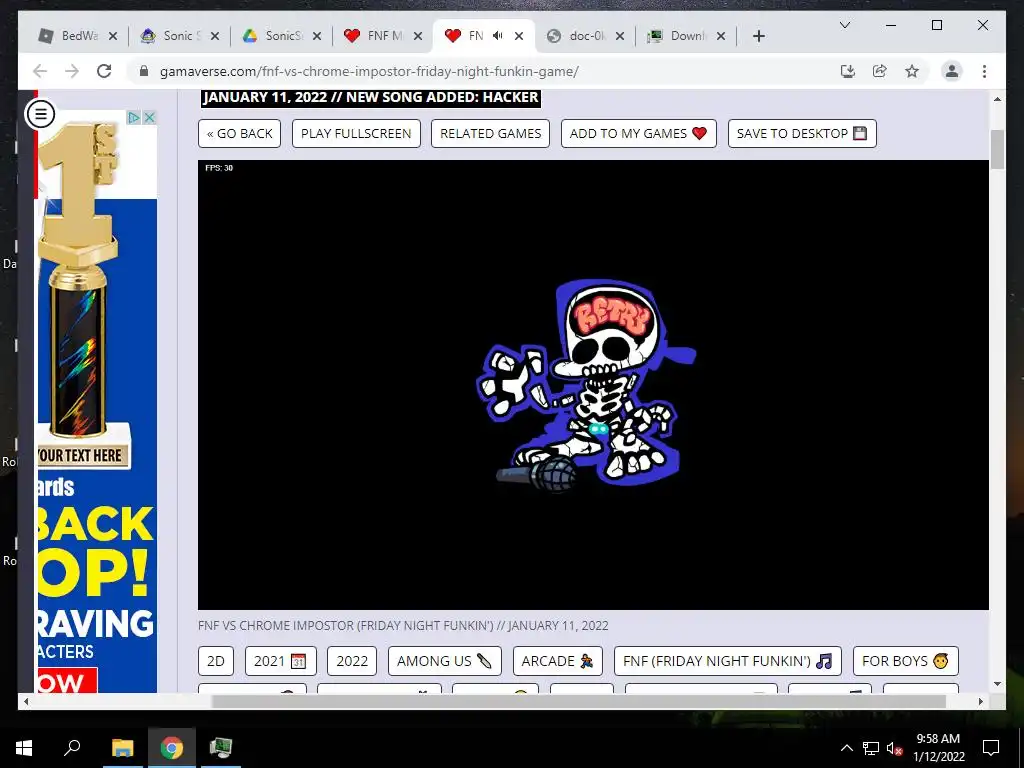Switch to the FNF M tab

point(383,36)
